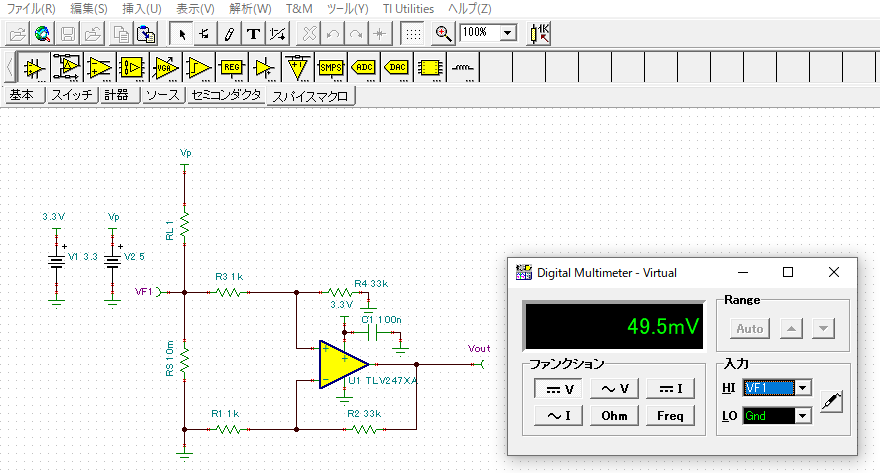Open the 表示(V) menu
The height and width of the screenshot is (473, 880).
pyautogui.click(x=195, y=9)
